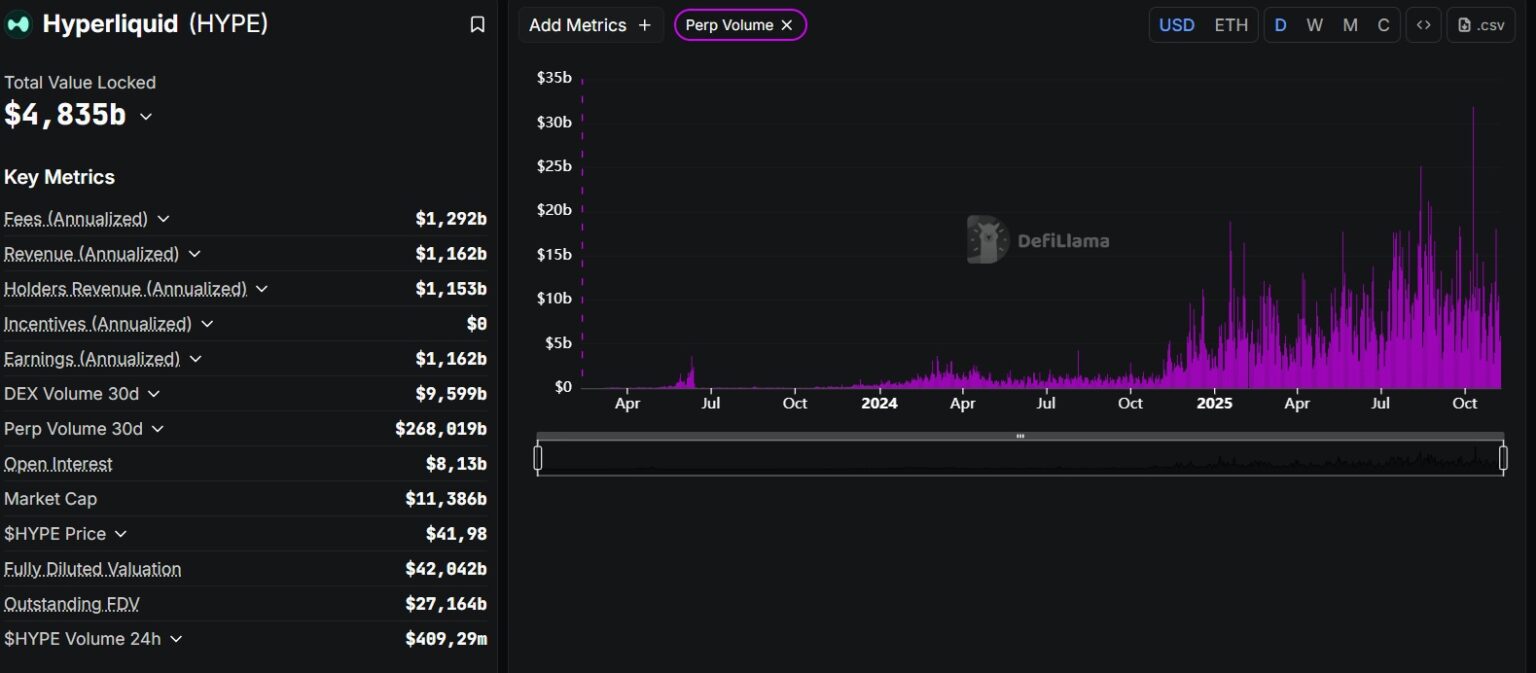This screenshot has width=1536, height=673.
Task: Click the Total Value Locked value $4,835b
Action: click(65, 115)
